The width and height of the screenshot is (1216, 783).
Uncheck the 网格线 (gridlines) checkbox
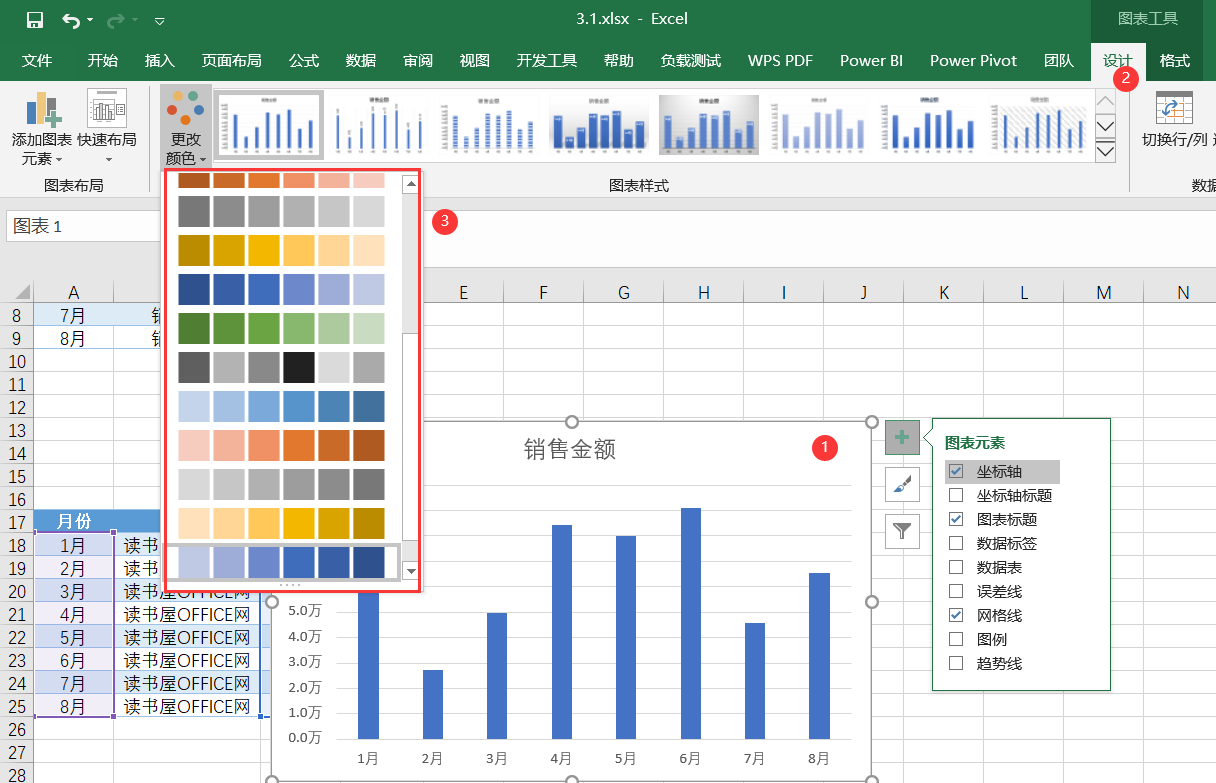pyautogui.click(x=956, y=616)
